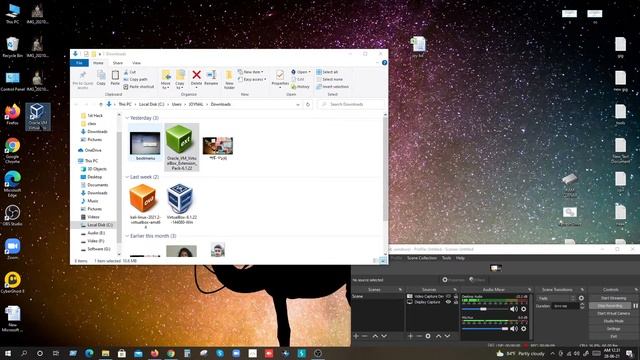The image size is (640, 360).
Task: Add a new source in OBS Sources panel
Action: pyautogui.click(x=410, y=336)
